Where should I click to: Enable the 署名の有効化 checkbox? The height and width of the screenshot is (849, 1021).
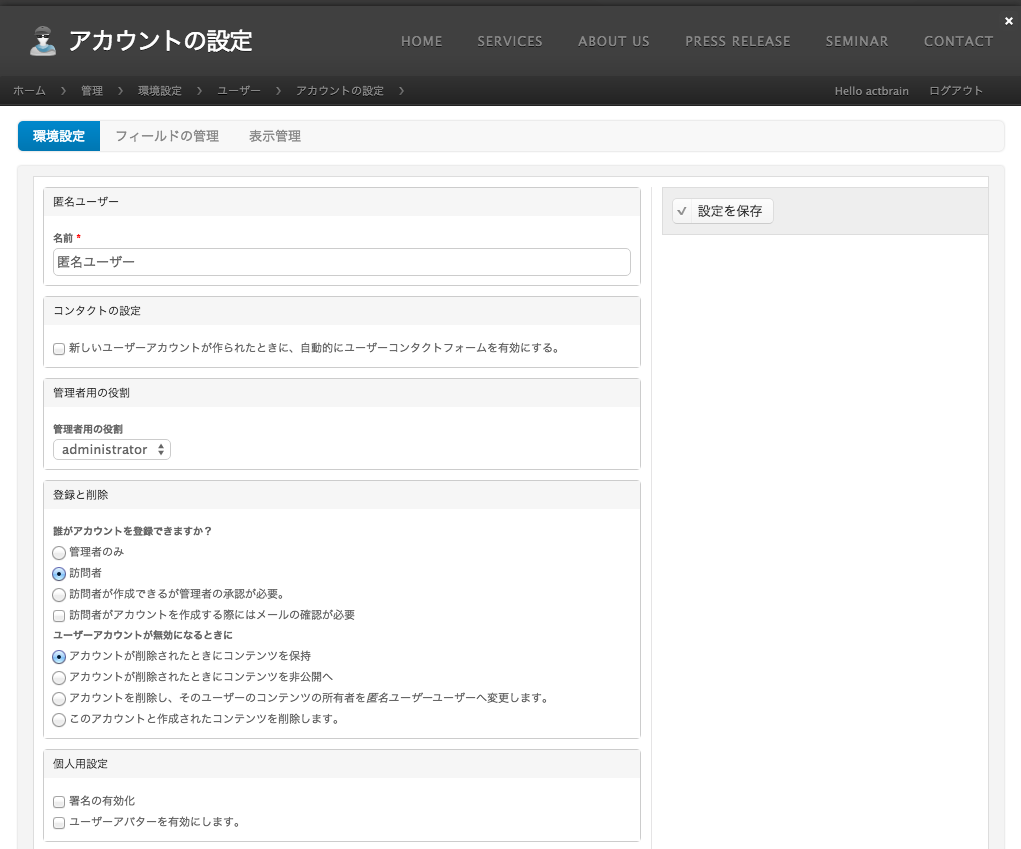[58, 801]
